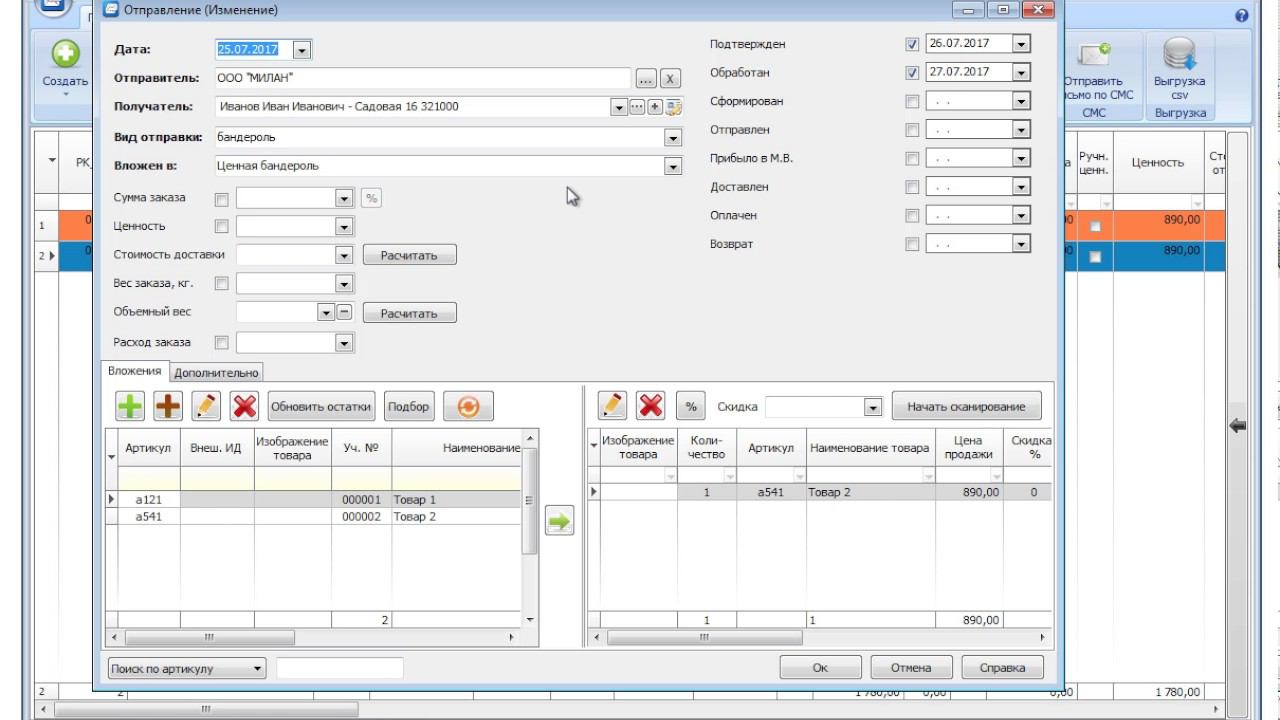The height and width of the screenshot is (720, 1280).
Task: Expand the Получатель dropdown list
Action: (x=619, y=107)
